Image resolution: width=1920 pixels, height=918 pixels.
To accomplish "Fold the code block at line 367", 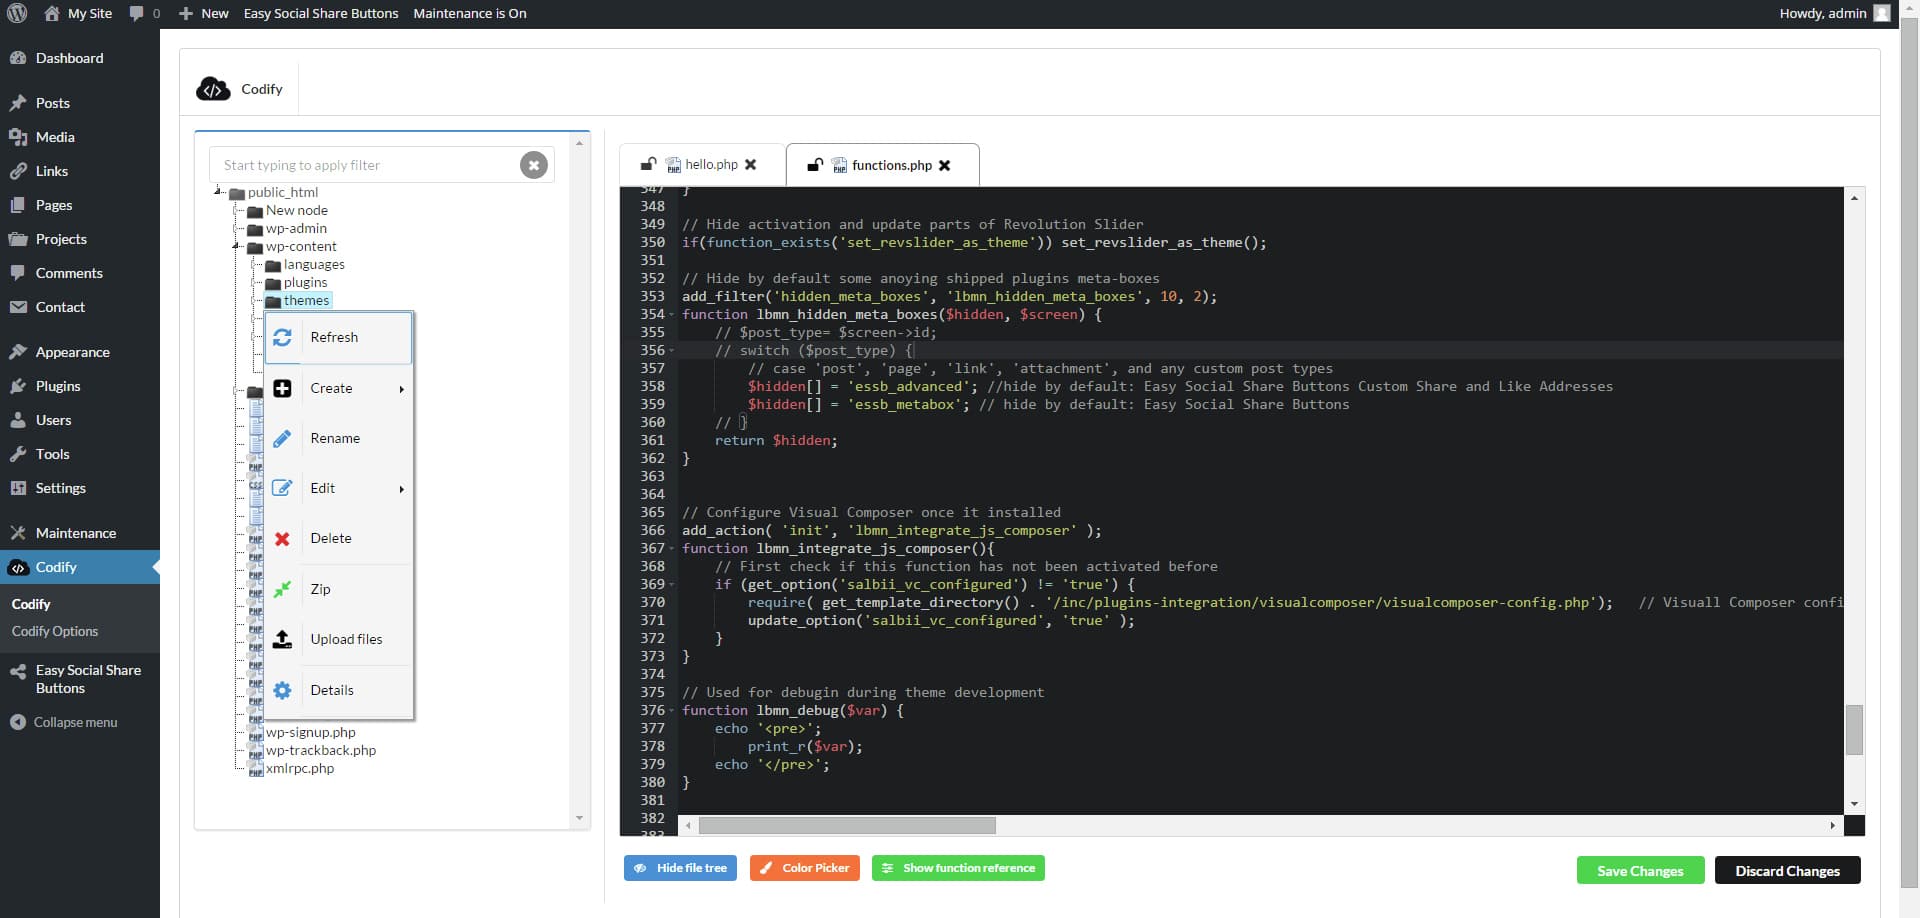I will [x=672, y=549].
